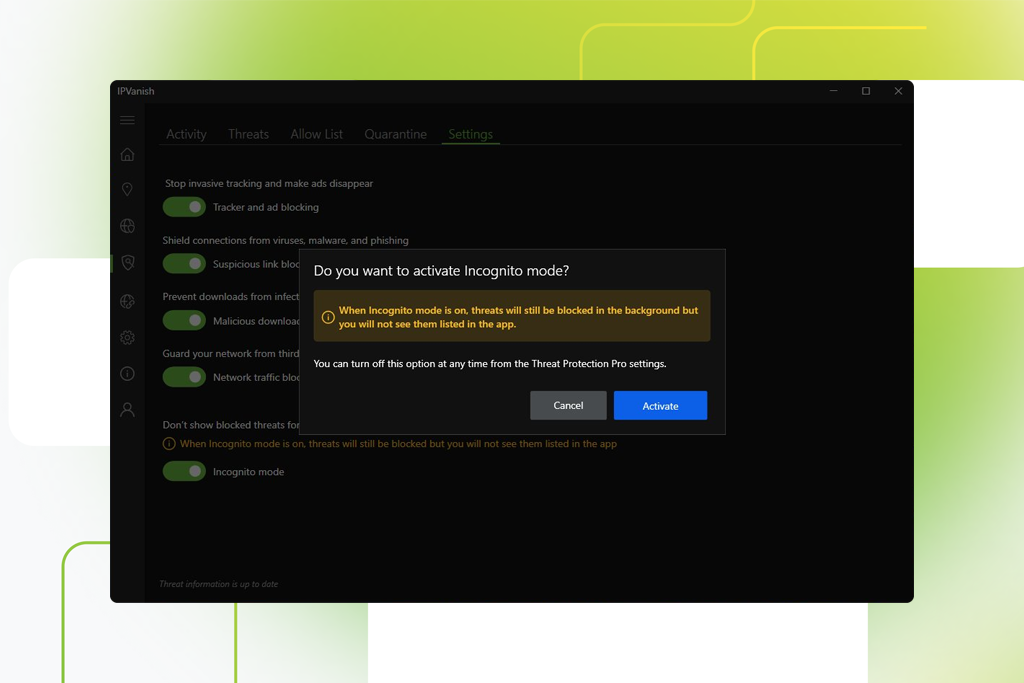The image size is (1024, 683).
Task: Open the globe-with-shield sidebar icon
Action: [x=127, y=301]
